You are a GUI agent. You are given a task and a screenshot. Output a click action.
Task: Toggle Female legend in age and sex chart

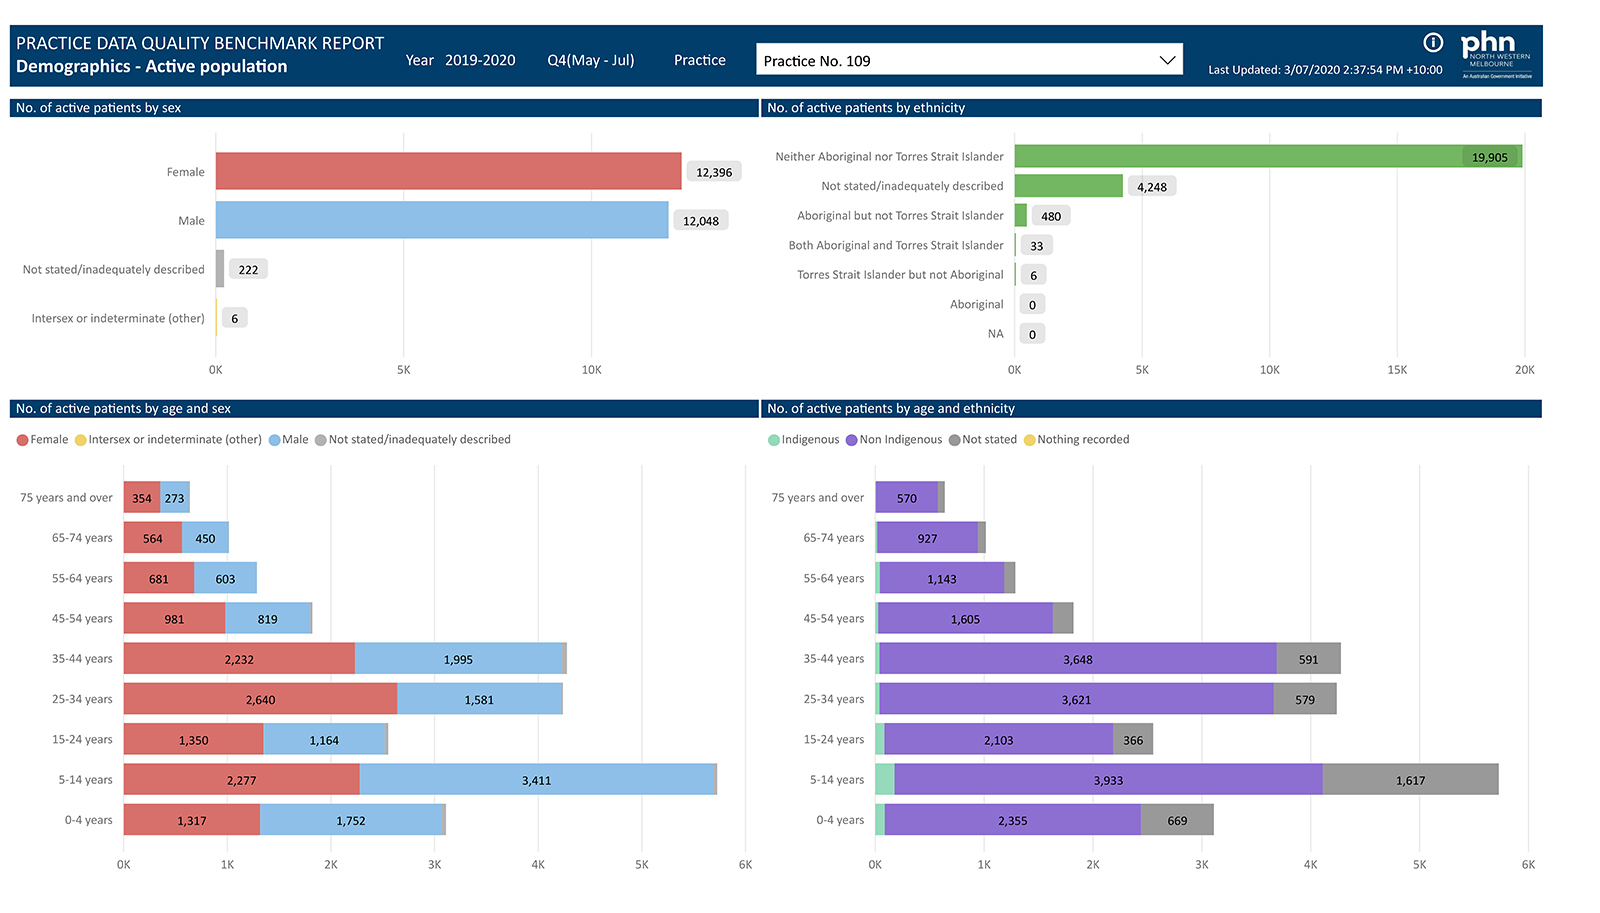23,440
